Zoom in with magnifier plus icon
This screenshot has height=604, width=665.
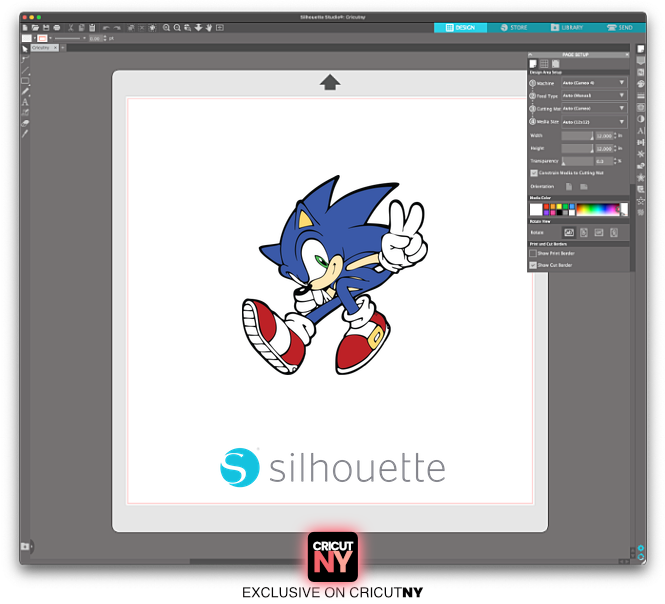166,28
